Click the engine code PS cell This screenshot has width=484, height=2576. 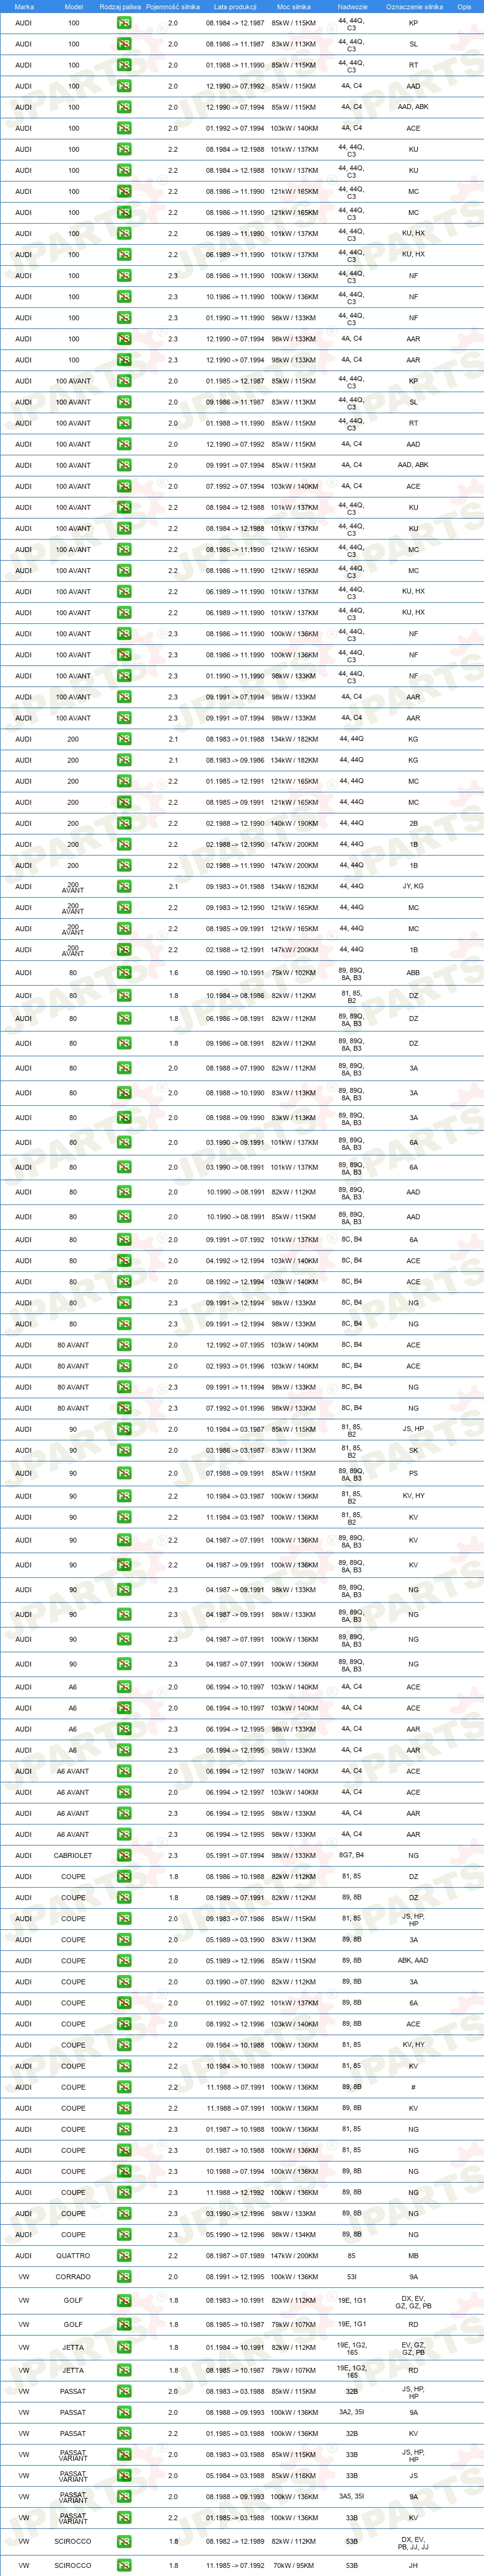point(413,1473)
